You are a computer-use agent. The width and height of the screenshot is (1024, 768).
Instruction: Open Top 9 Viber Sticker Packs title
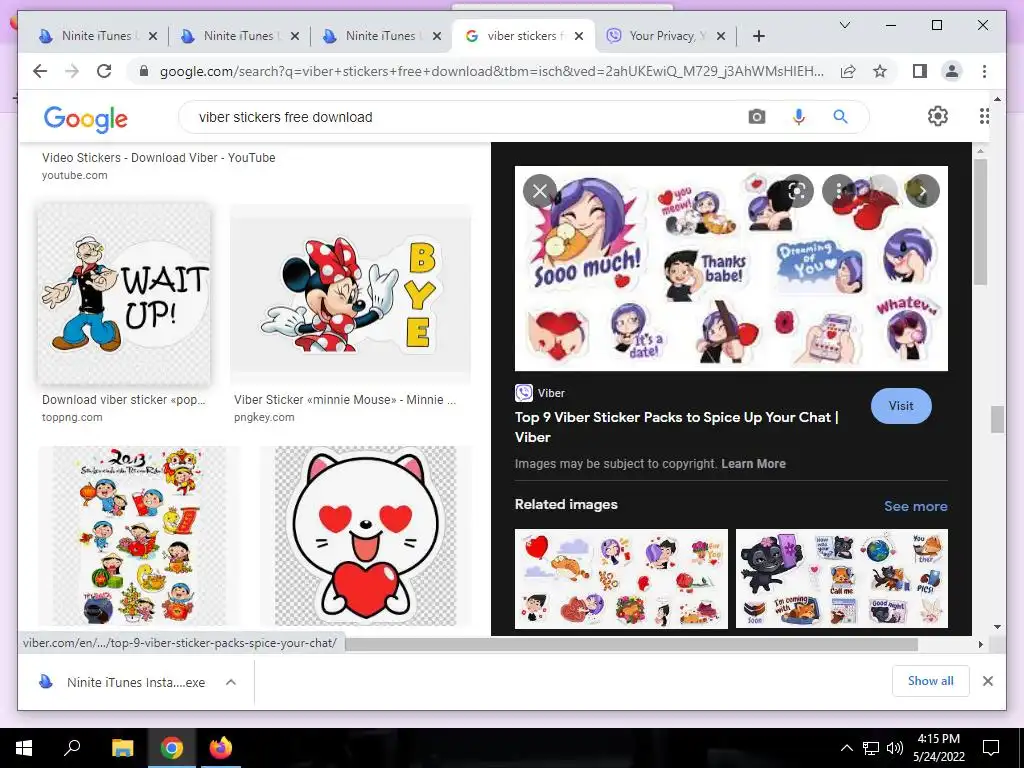677,427
